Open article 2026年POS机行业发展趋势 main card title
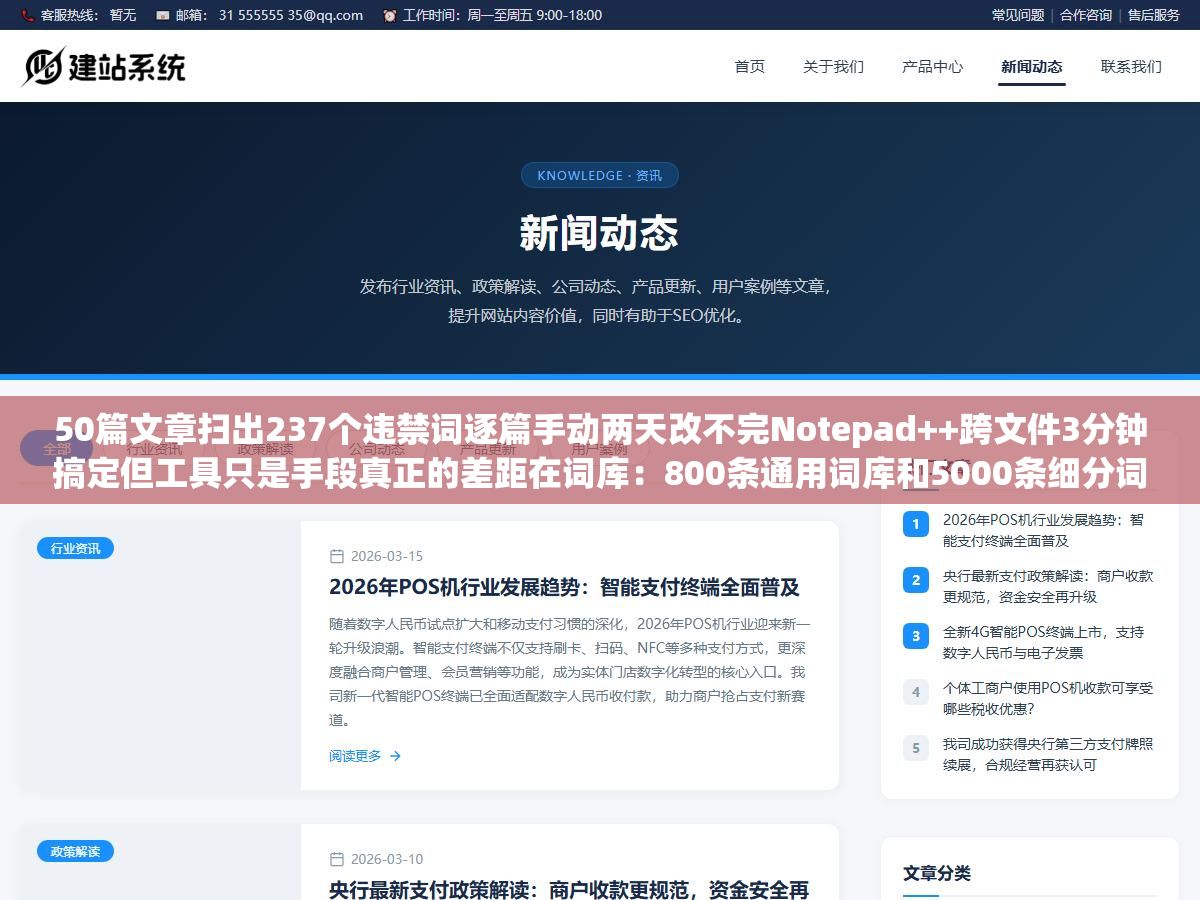This screenshot has height=900, width=1200. click(x=564, y=587)
